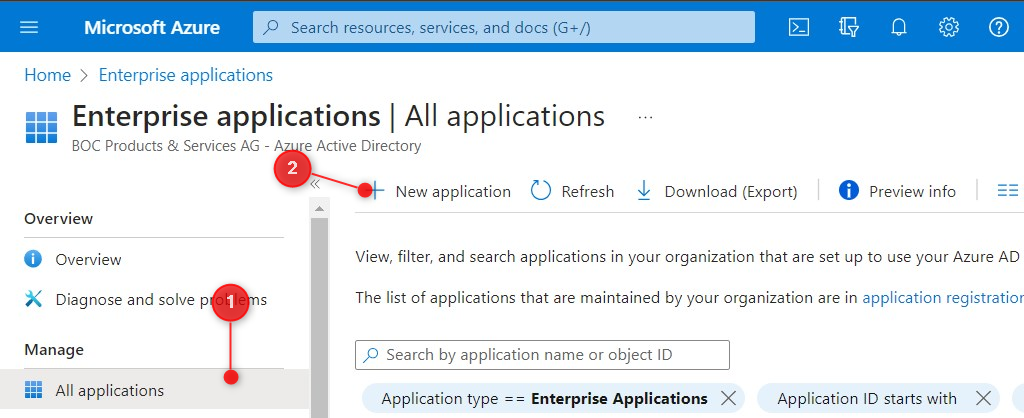Click the Preview info button
The image size is (1024, 418).
(897, 191)
